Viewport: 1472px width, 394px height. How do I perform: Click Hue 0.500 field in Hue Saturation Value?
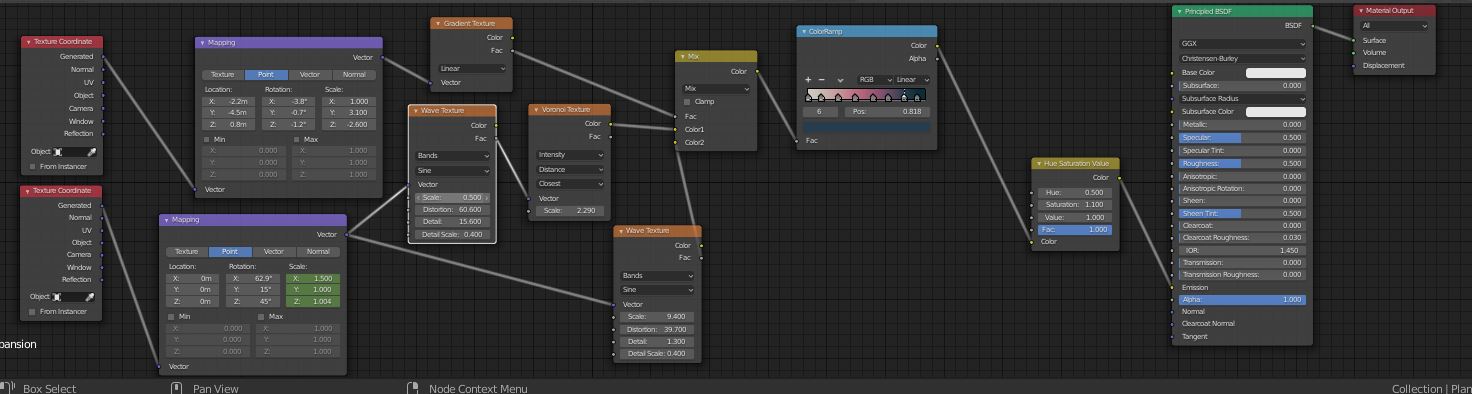point(1075,193)
